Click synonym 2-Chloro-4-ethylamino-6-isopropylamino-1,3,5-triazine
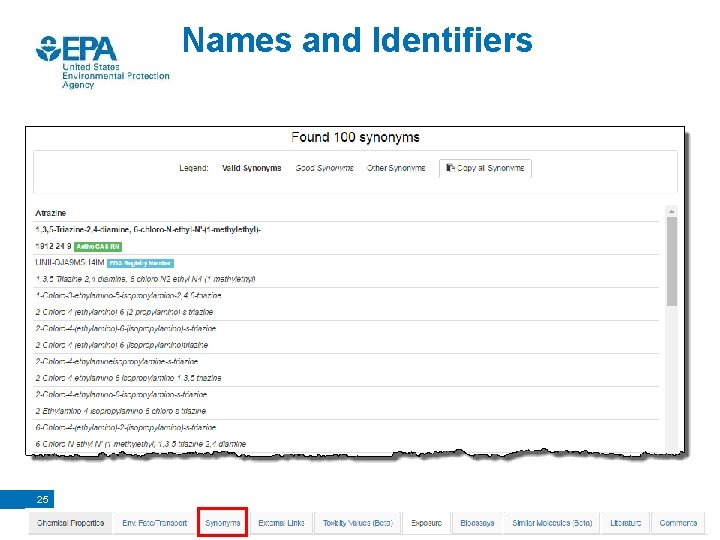The image size is (720, 540). [129, 378]
